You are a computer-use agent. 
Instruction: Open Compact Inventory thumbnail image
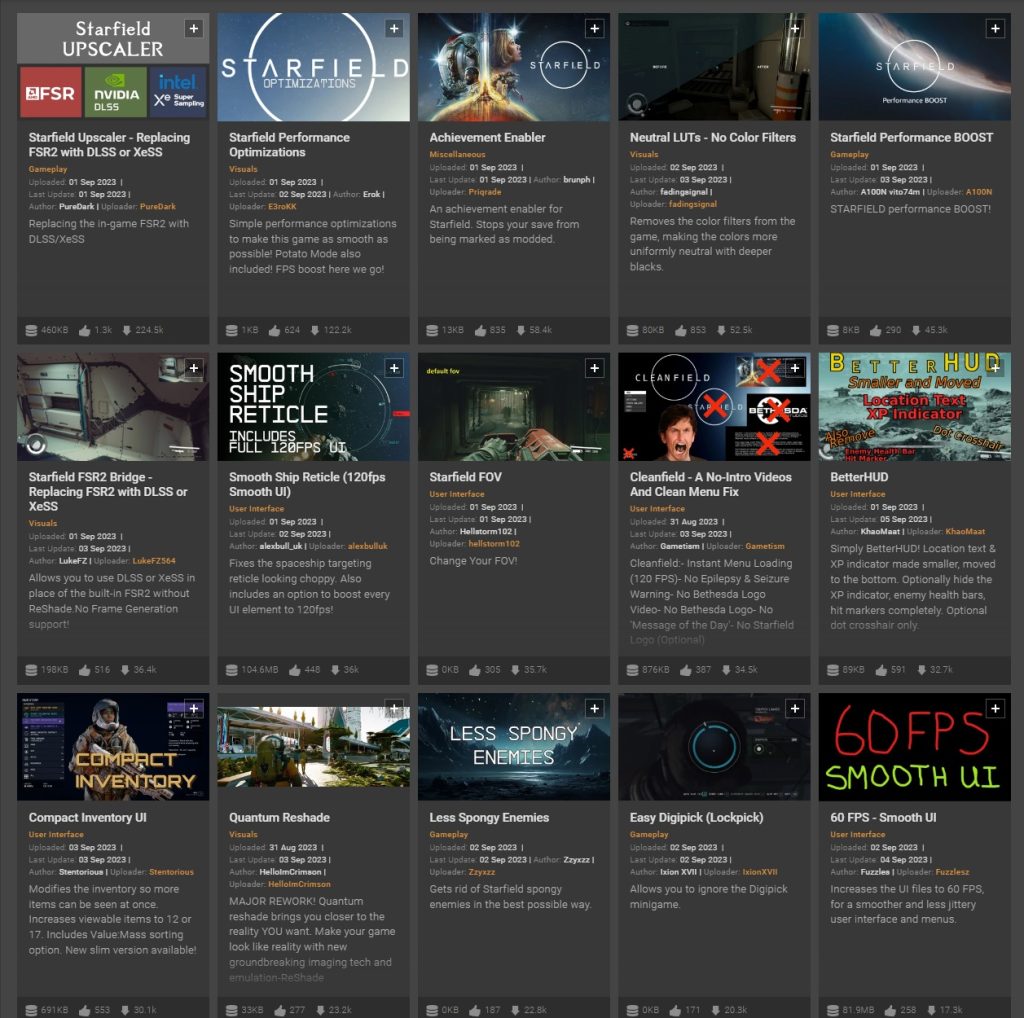pos(113,747)
